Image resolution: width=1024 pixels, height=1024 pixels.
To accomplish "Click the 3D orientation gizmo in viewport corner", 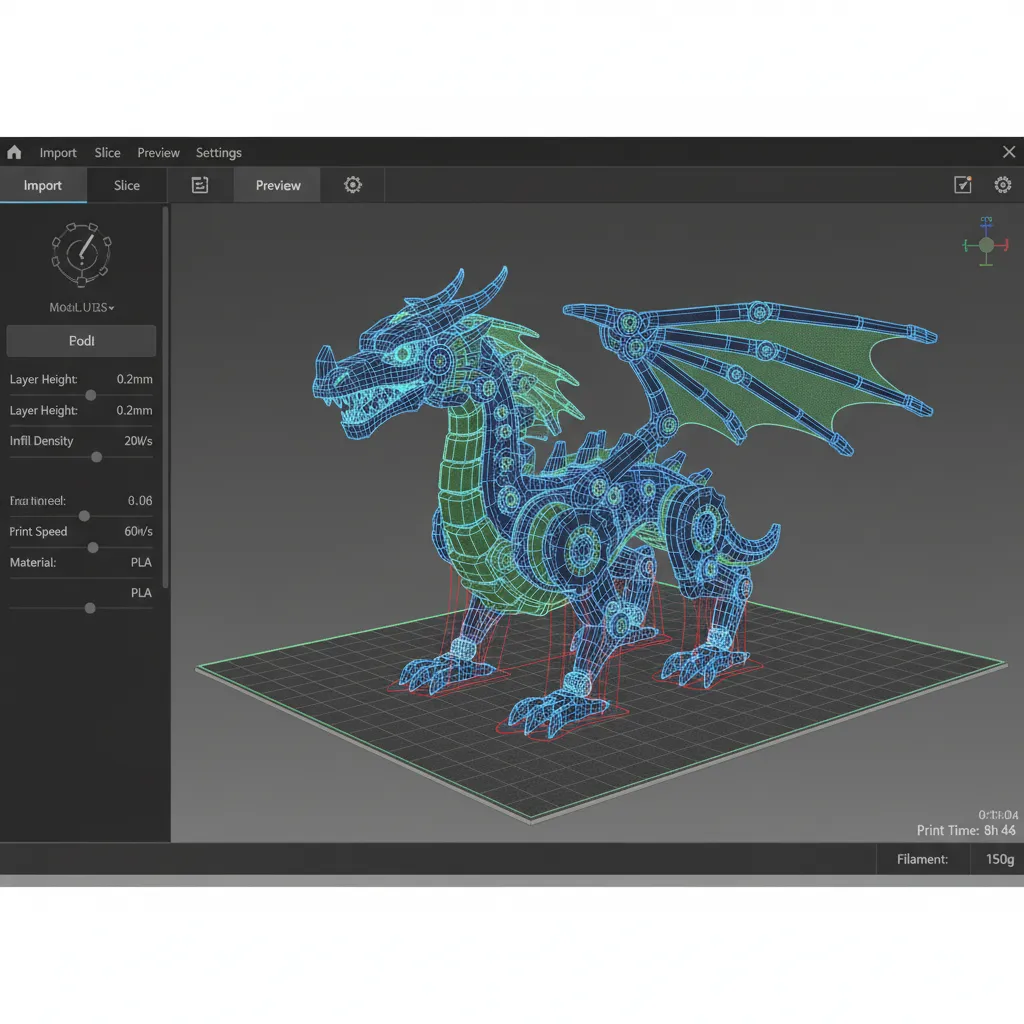I will pyautogui.click(x=985, y=243).
